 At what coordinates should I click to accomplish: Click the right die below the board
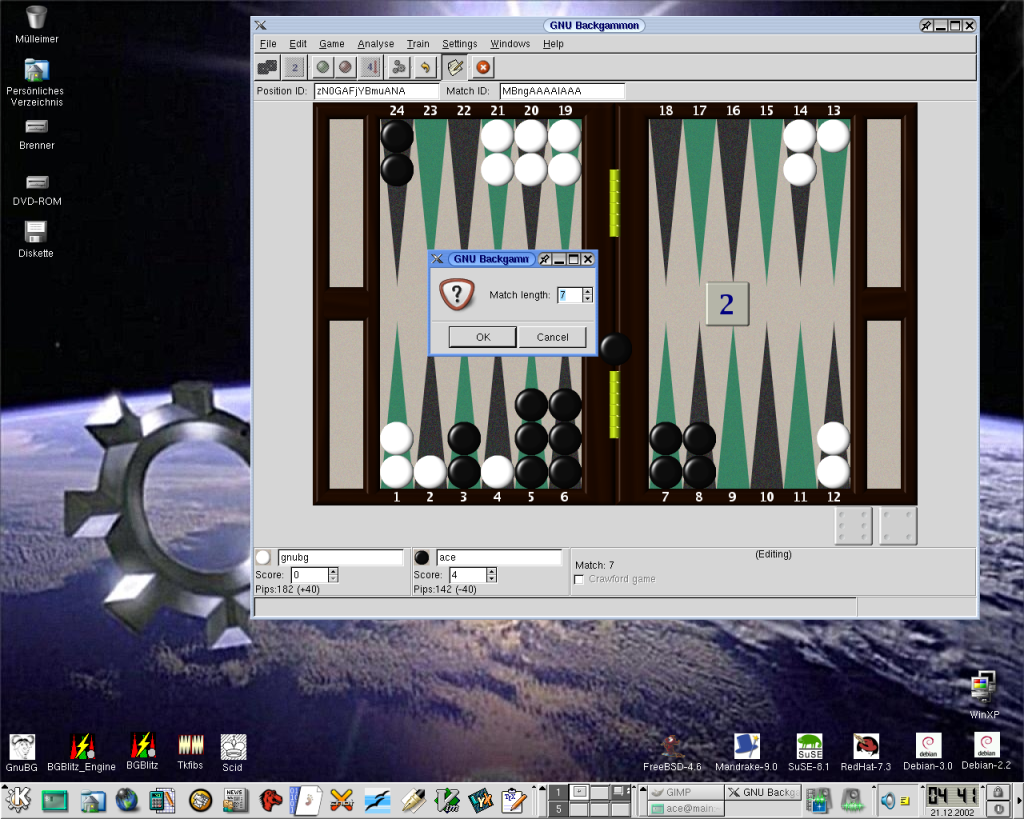898,526
